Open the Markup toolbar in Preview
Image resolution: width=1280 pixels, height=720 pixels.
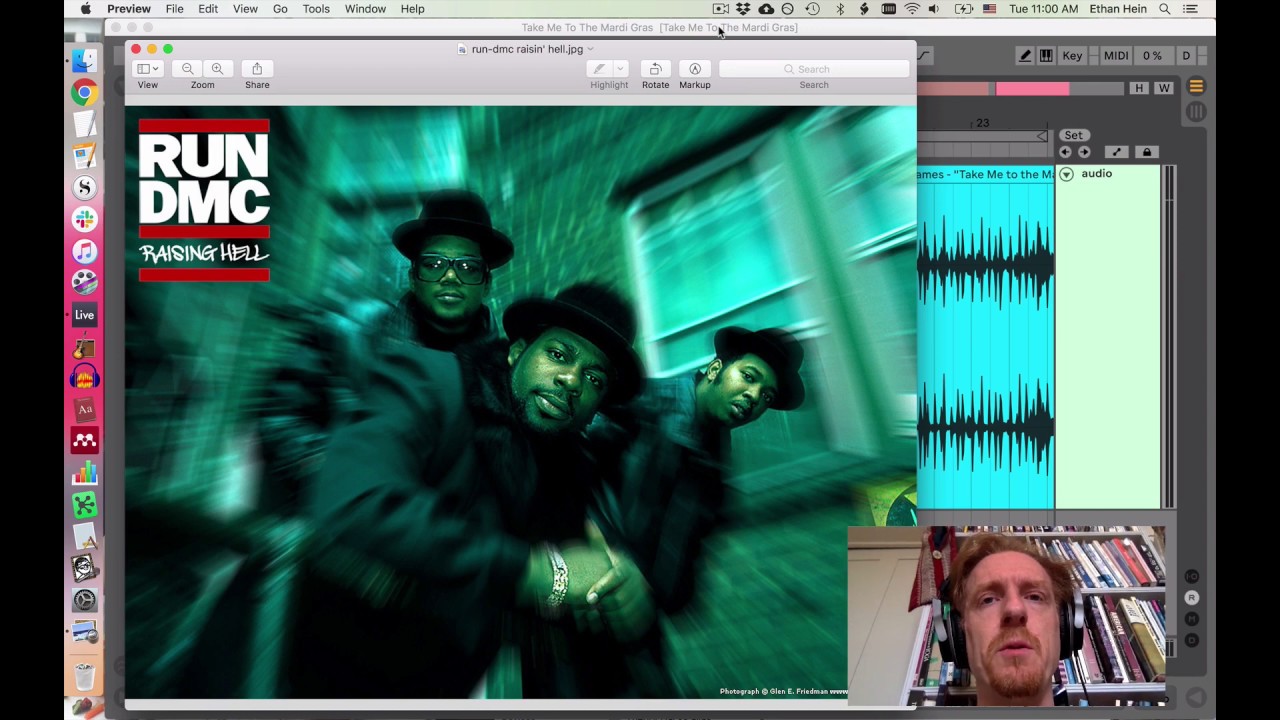695,68
